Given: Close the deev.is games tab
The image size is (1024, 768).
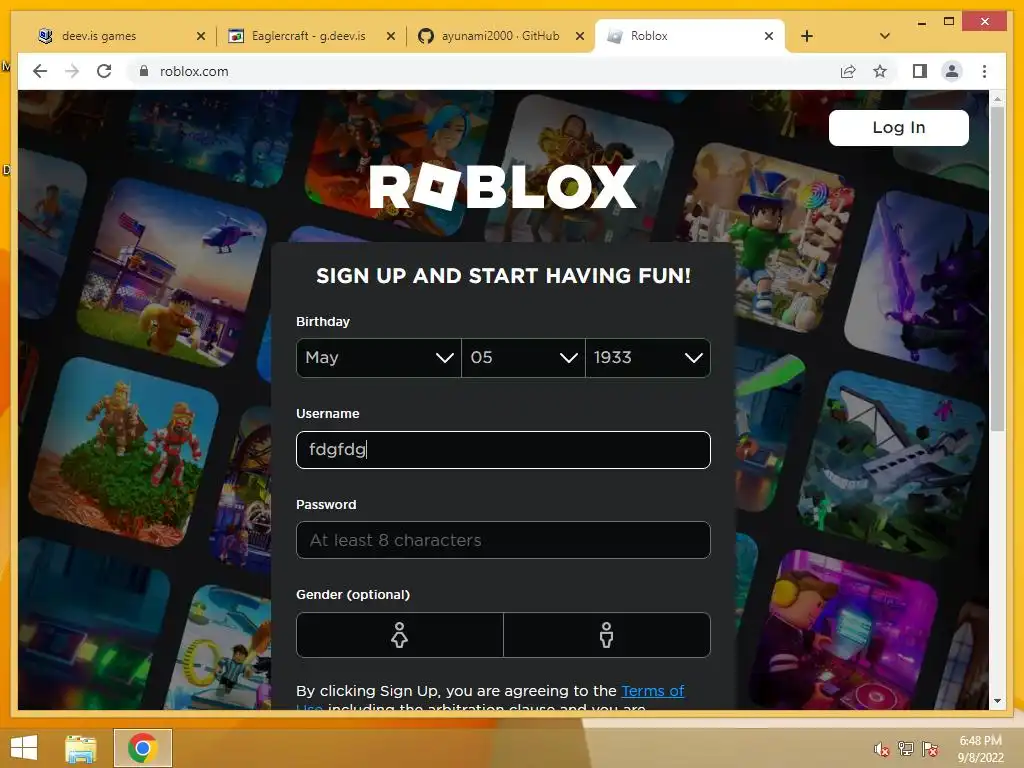Looking at the screenshot, I should pyautogui.click(x=200, y=36).
